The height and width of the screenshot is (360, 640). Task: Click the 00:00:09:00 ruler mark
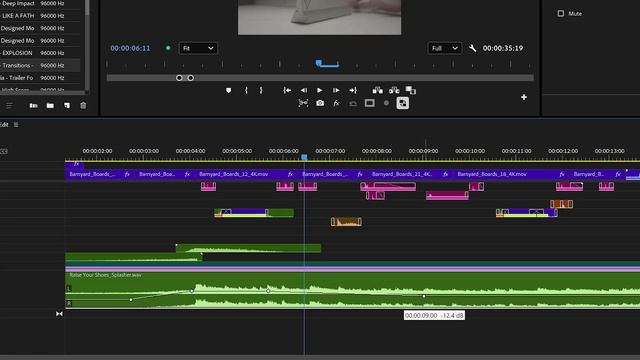[423, 151]
